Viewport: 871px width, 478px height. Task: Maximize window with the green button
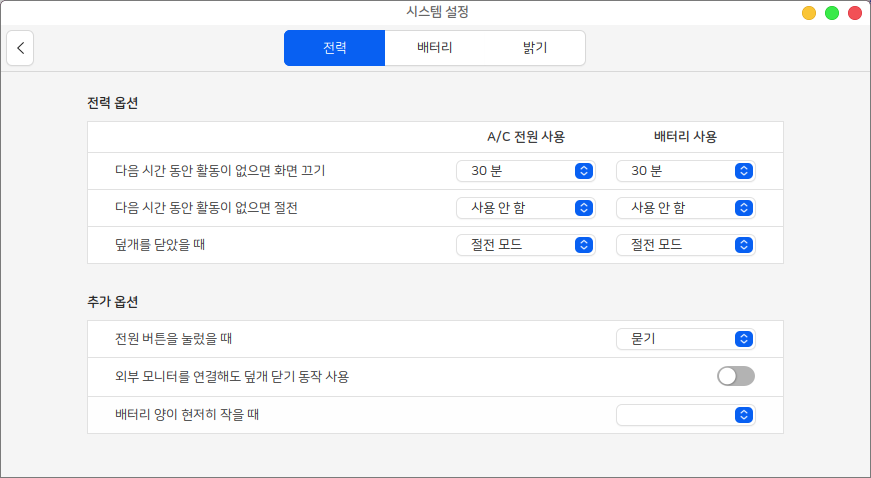831,13
